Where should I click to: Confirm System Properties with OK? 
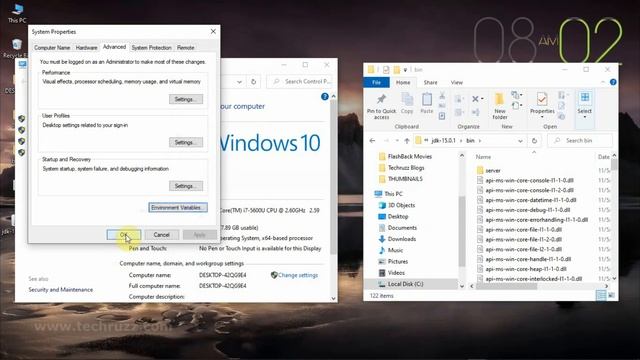(x=124, y=235)
